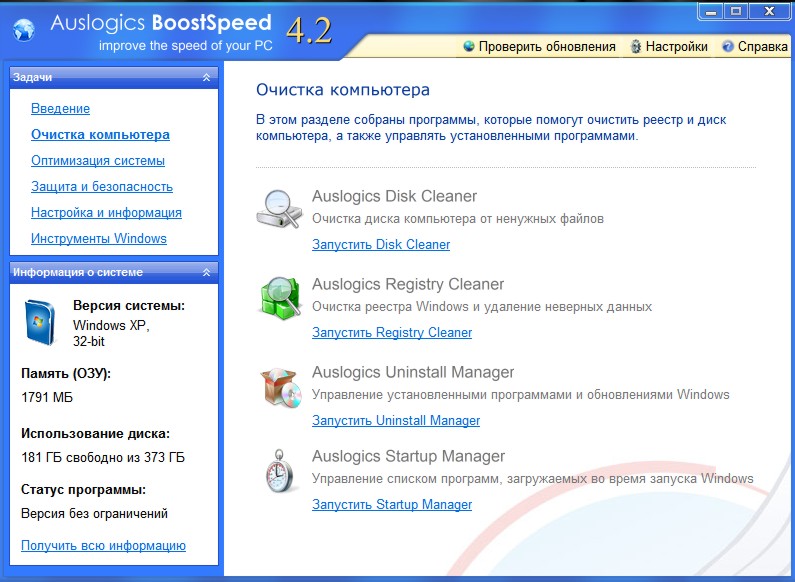Launch Запустить Registry Cleaner link
This screenshot has height=582, width=795.
392,333
